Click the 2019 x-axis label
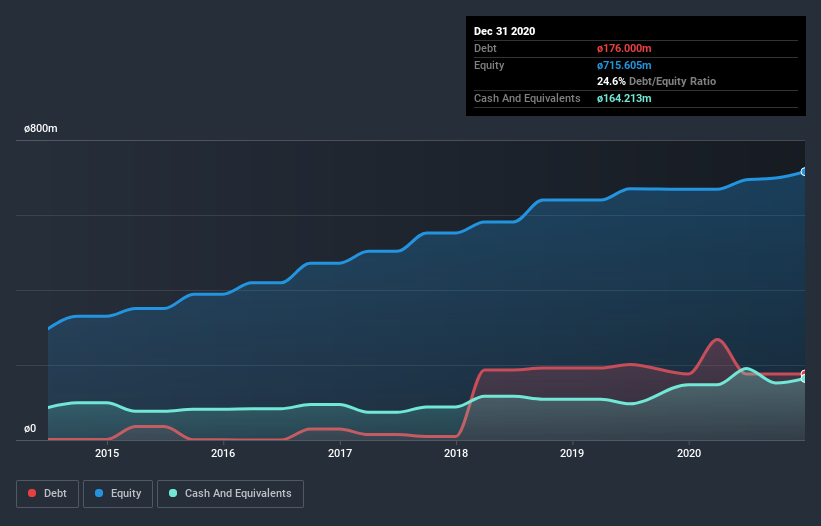 tap(572, 453)
